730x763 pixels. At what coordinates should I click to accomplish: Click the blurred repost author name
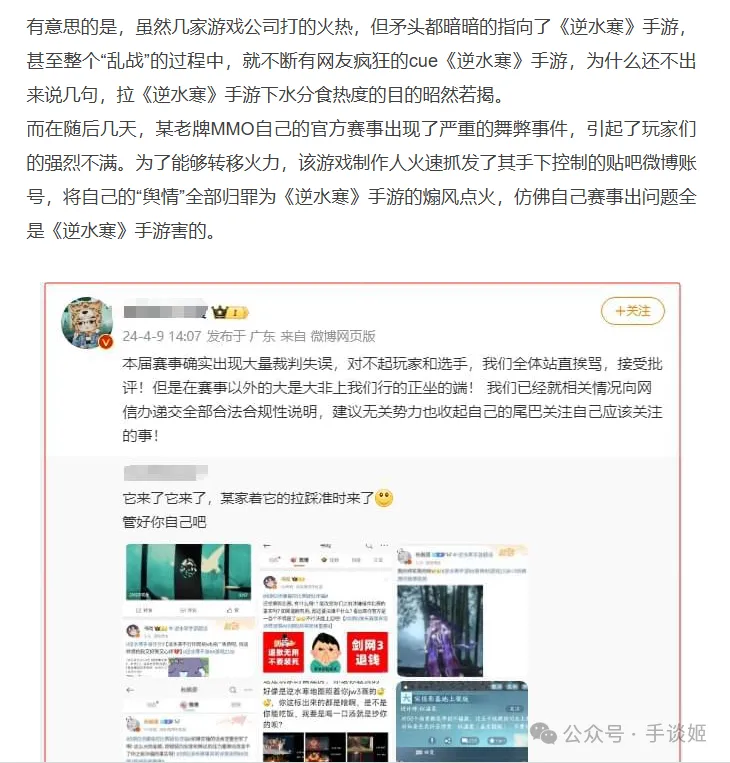click(x=165, y=472)
